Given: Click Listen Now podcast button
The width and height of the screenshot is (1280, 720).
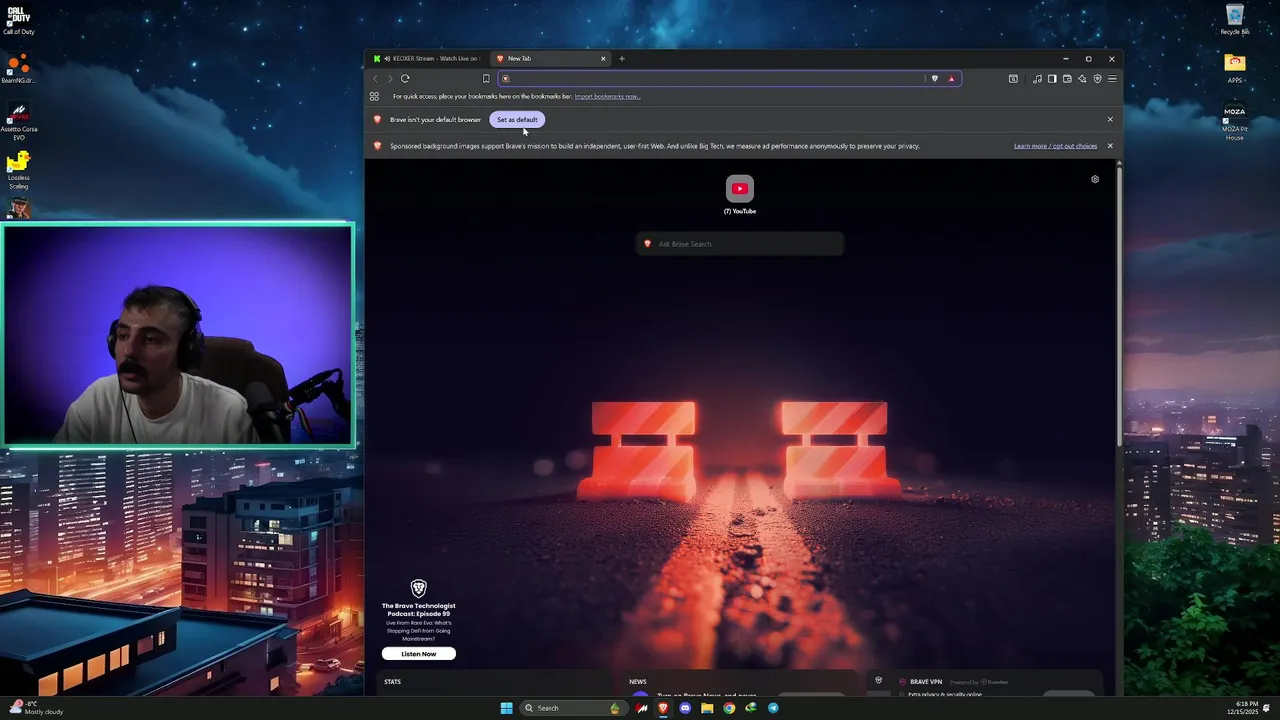Looking at the screenshot, I should (x=418, y=654).
